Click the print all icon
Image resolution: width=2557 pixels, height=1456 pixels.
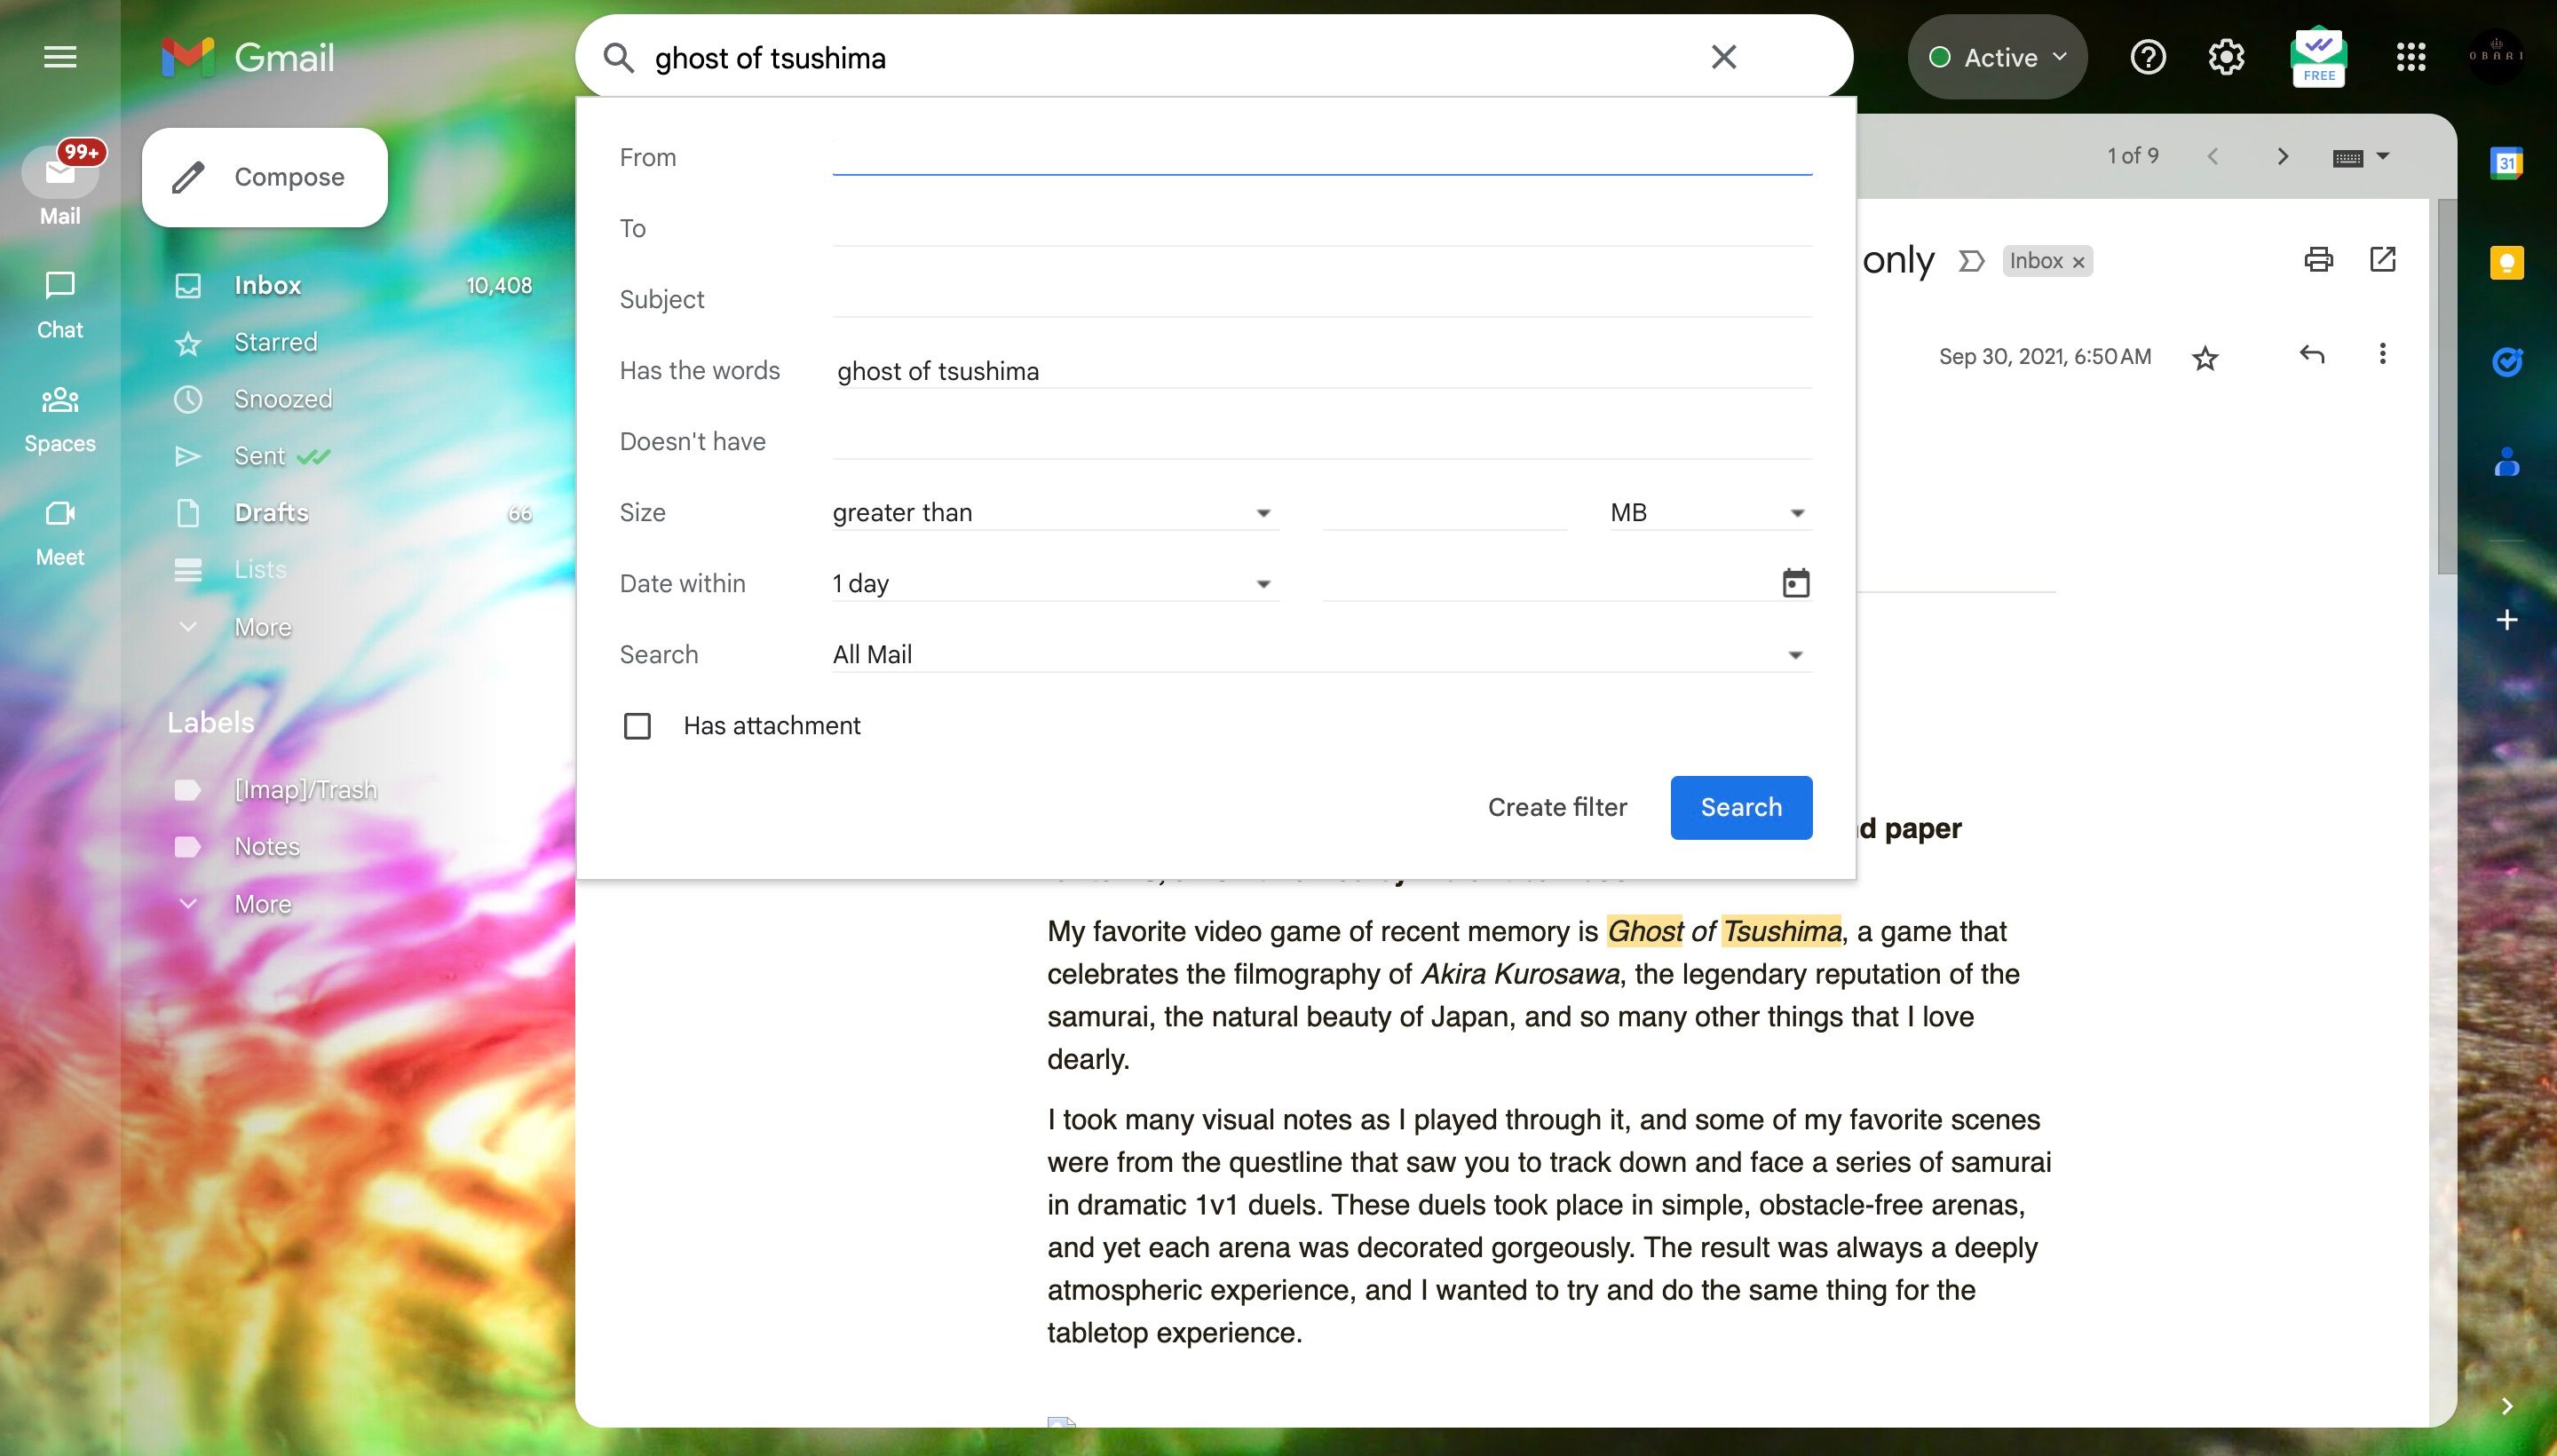click(2318, 260)
